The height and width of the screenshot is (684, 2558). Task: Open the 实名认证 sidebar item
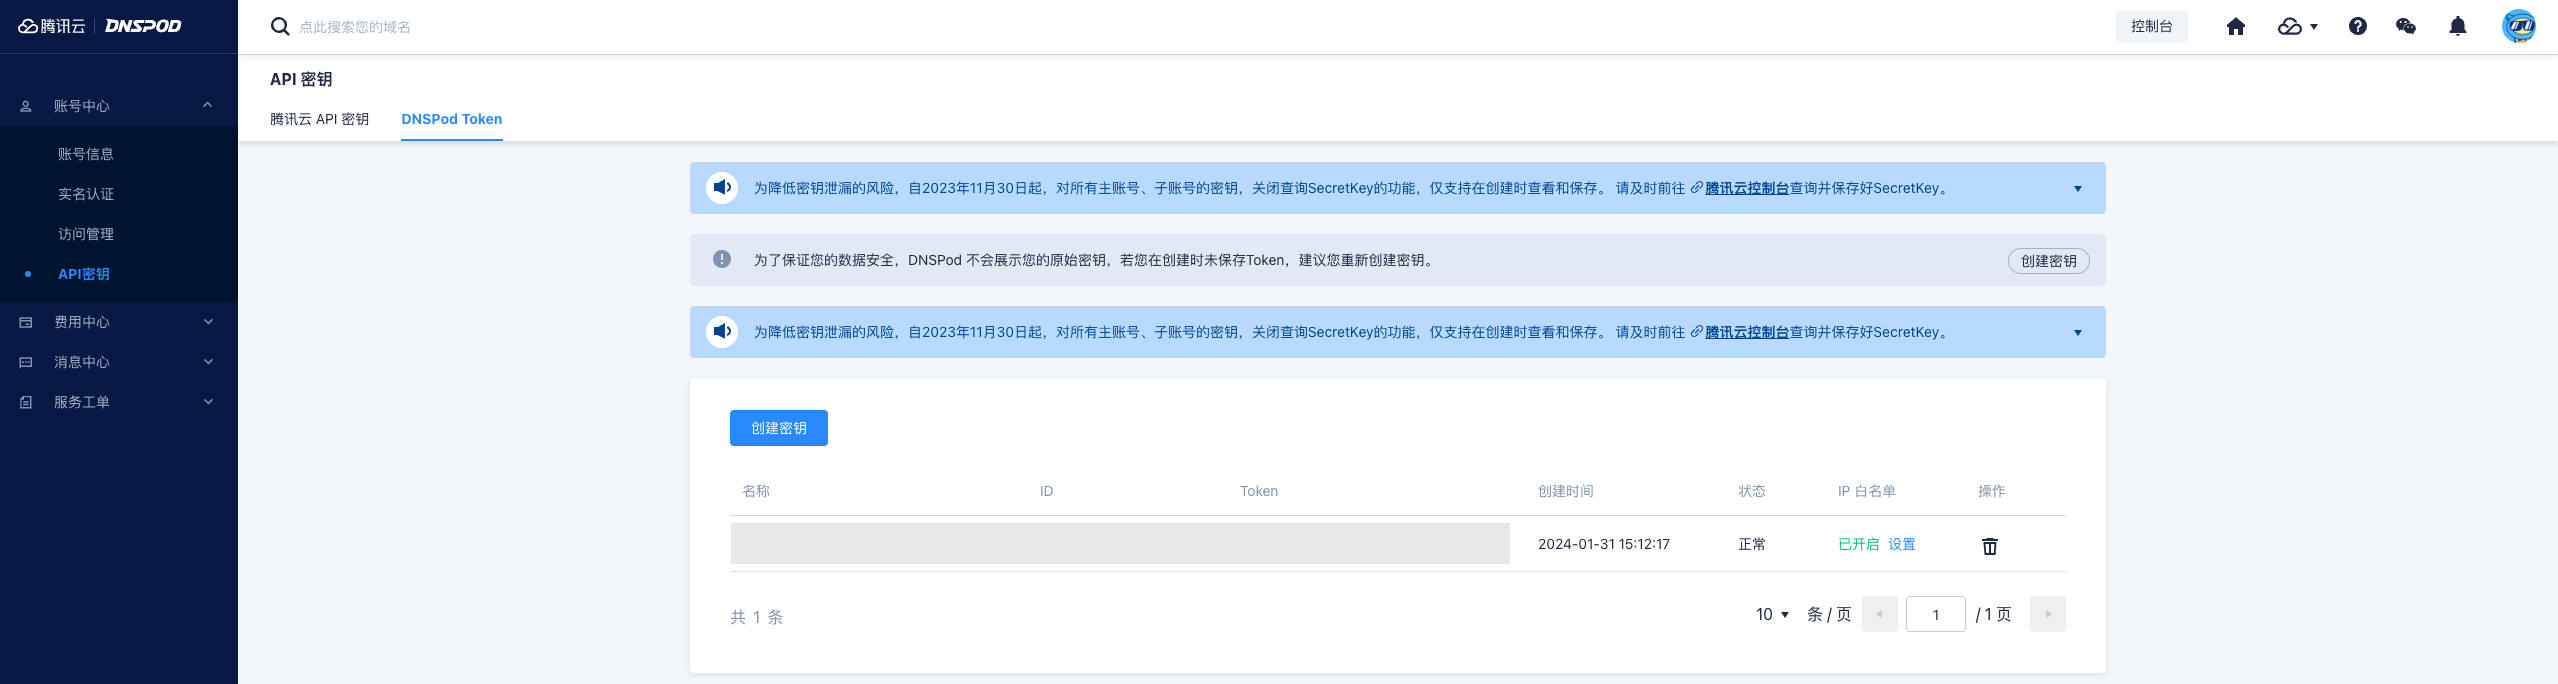(x=86, y=194)
